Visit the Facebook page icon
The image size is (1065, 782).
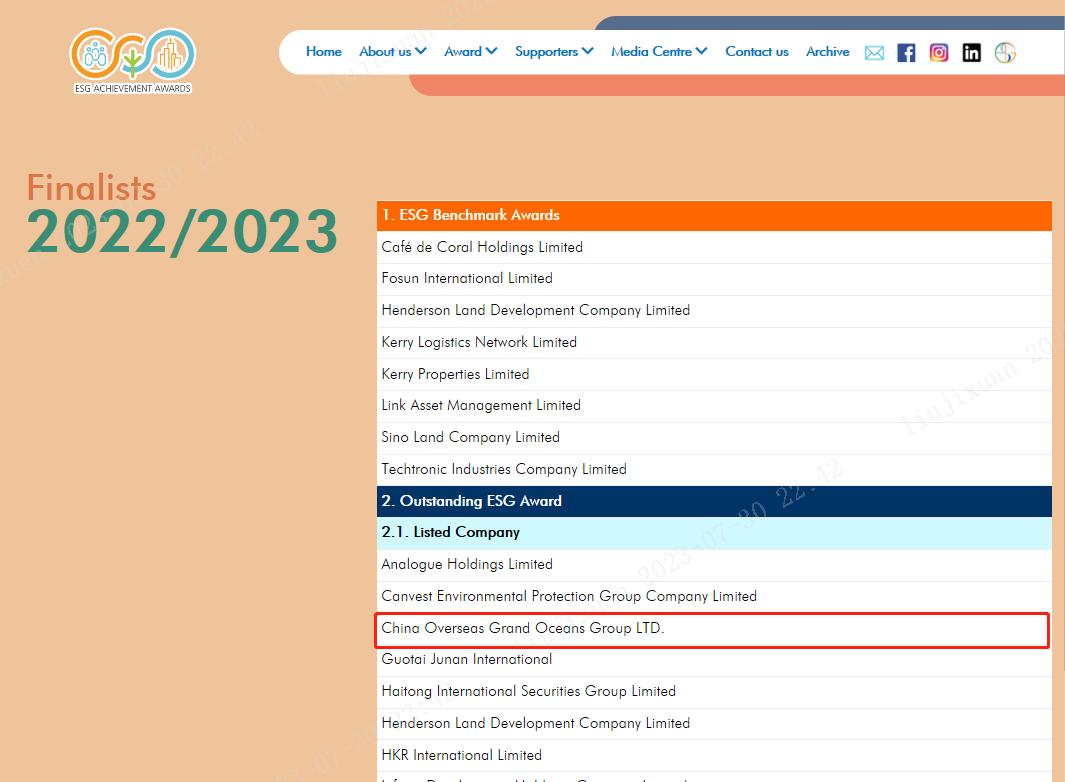(x=906, y=52)
